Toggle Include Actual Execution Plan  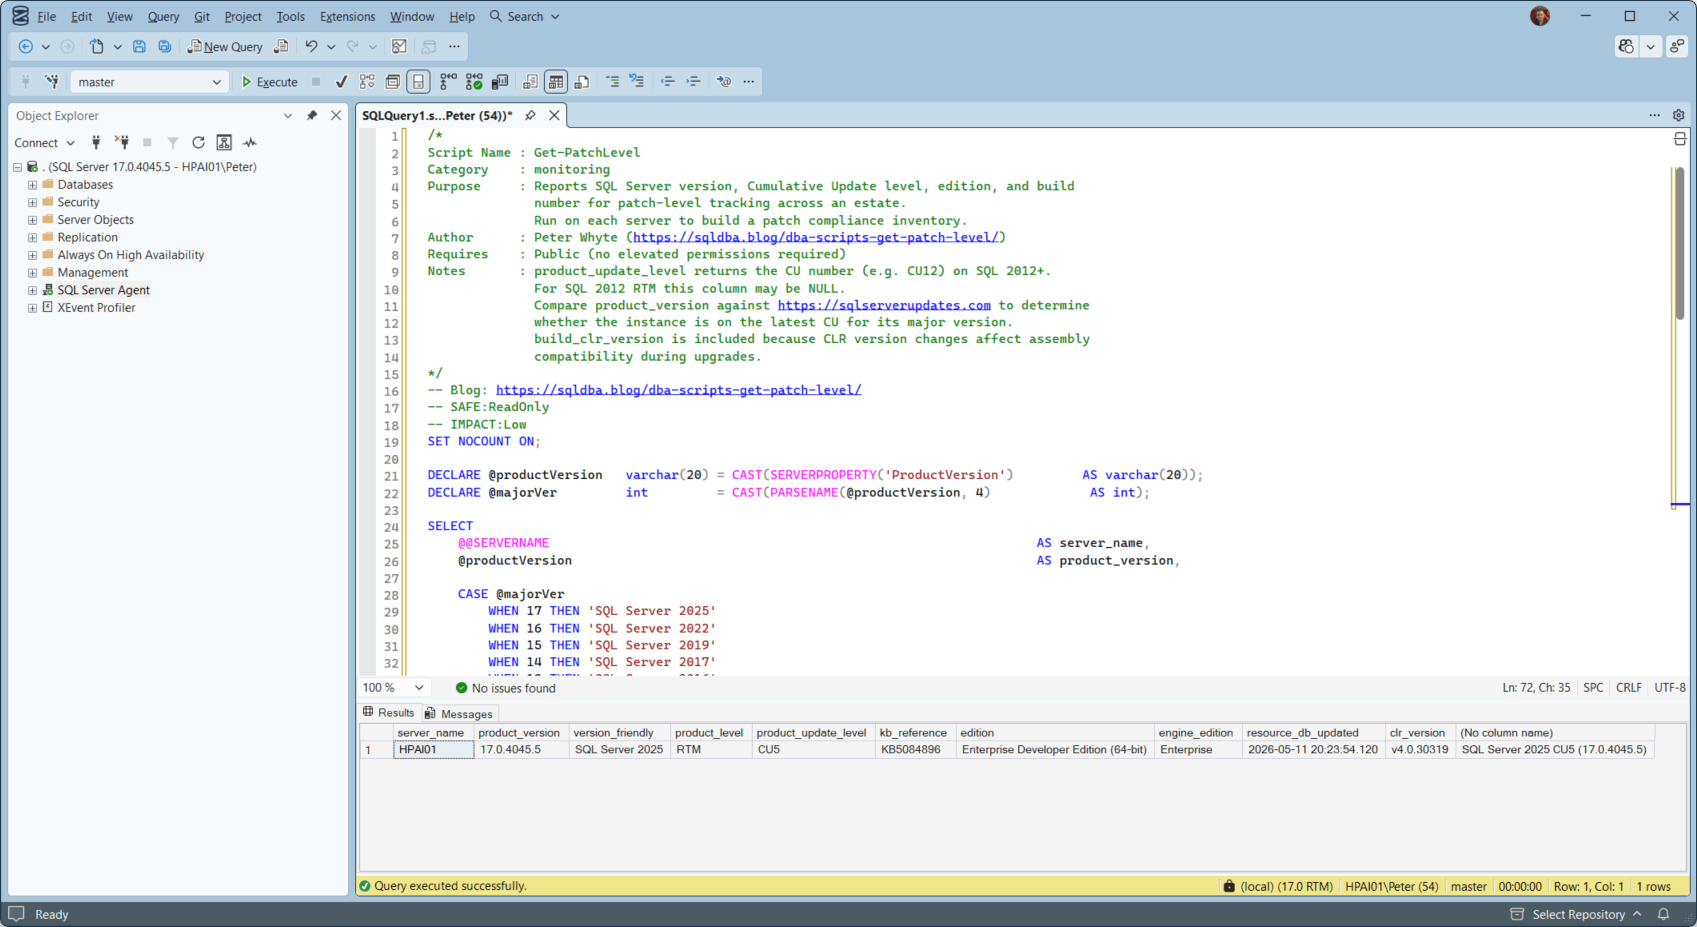(448, 82)
